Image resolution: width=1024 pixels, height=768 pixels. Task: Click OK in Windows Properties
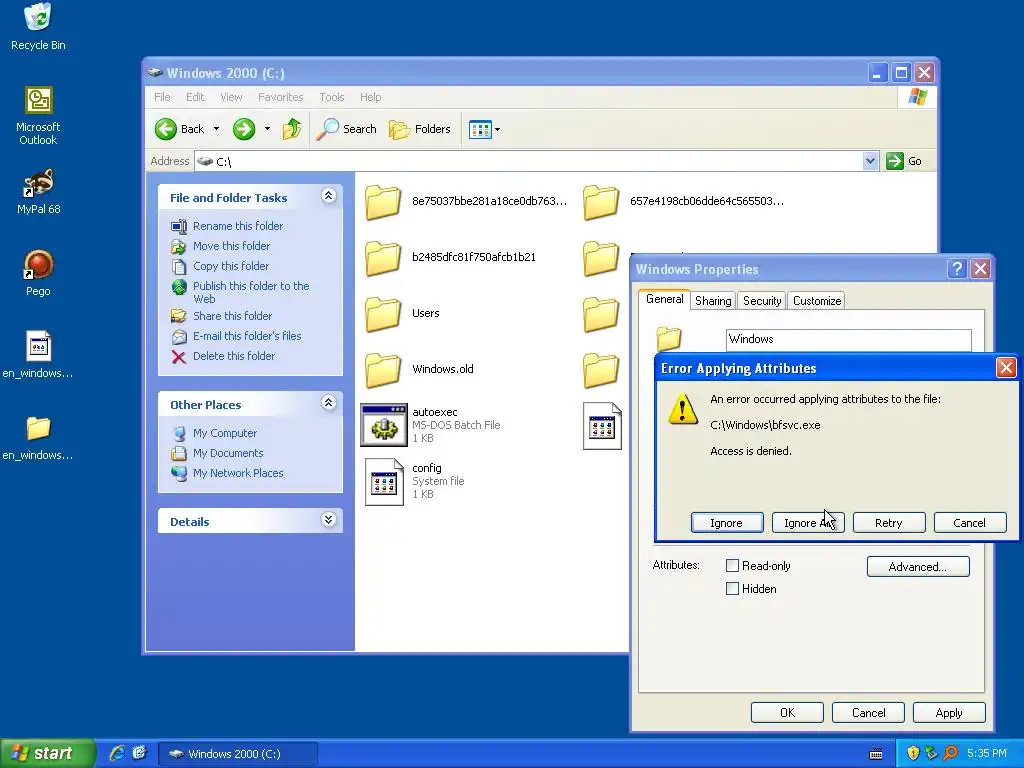click(x=787, y=712)
